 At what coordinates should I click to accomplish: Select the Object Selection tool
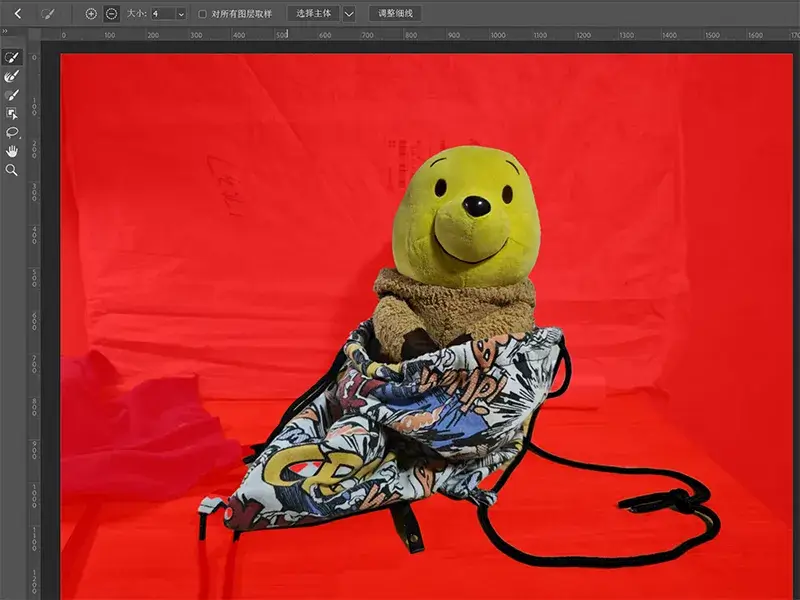(x=12, y=113)
